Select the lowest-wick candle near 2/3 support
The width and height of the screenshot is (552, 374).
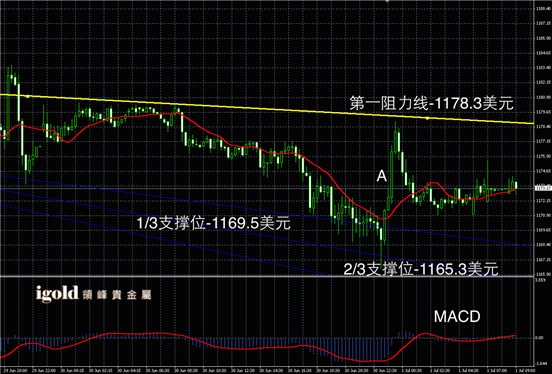pyautogui.click(x=381, y=243)
